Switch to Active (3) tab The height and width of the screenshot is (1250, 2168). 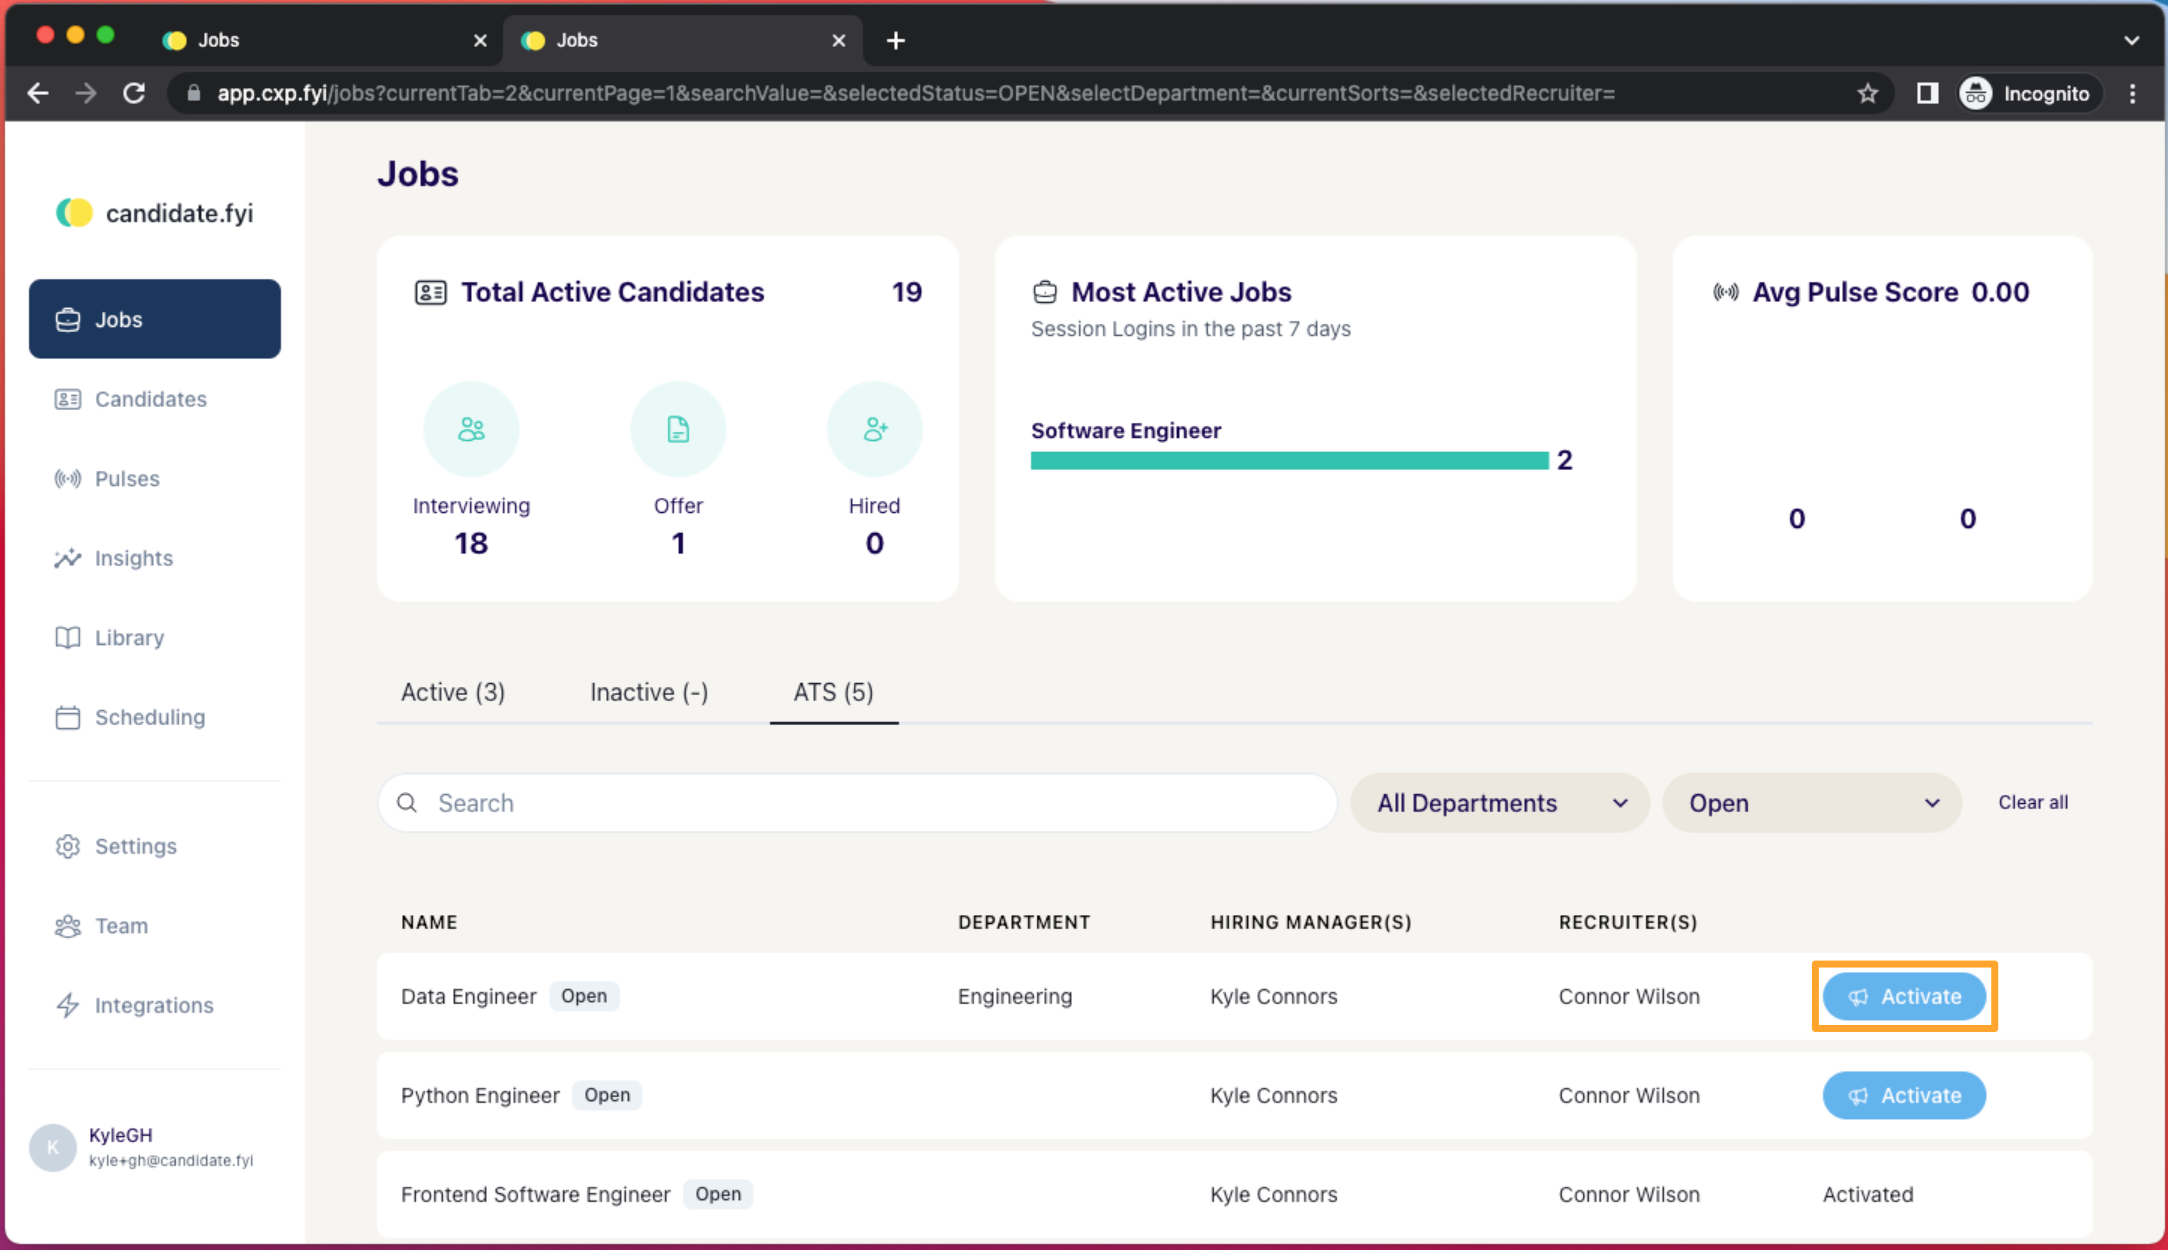pos(454,691)
